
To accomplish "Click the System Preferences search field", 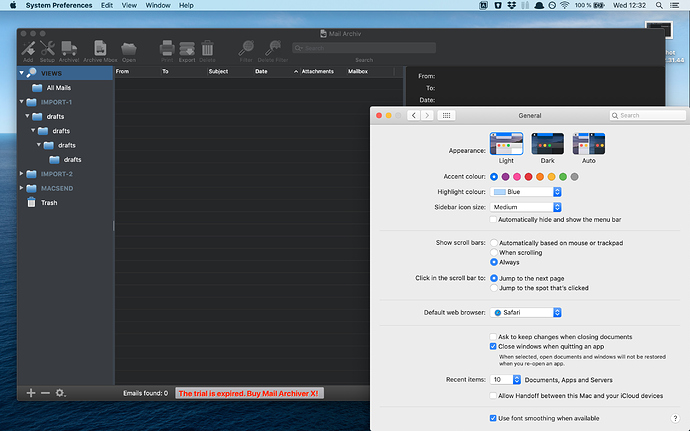I will pyautogui.click(x=648, y=115).
